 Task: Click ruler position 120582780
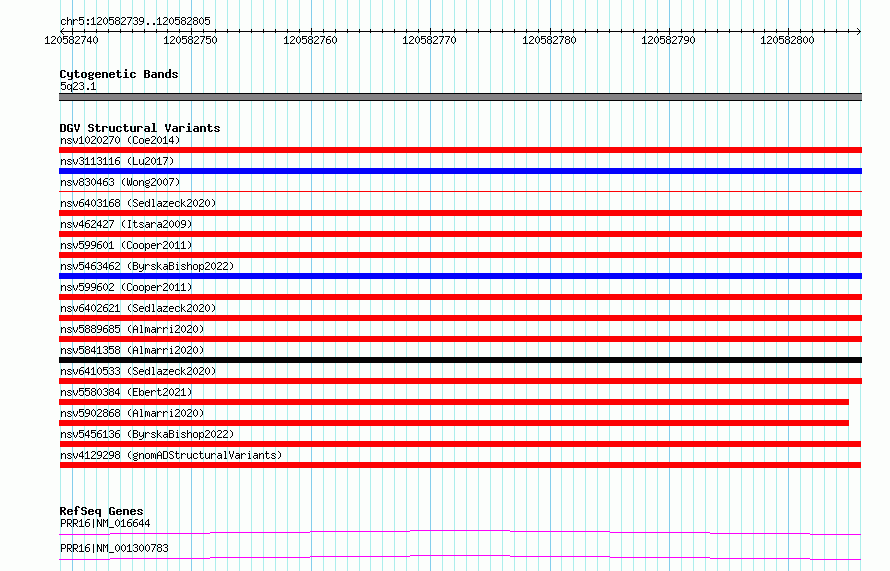click(549, 40)
